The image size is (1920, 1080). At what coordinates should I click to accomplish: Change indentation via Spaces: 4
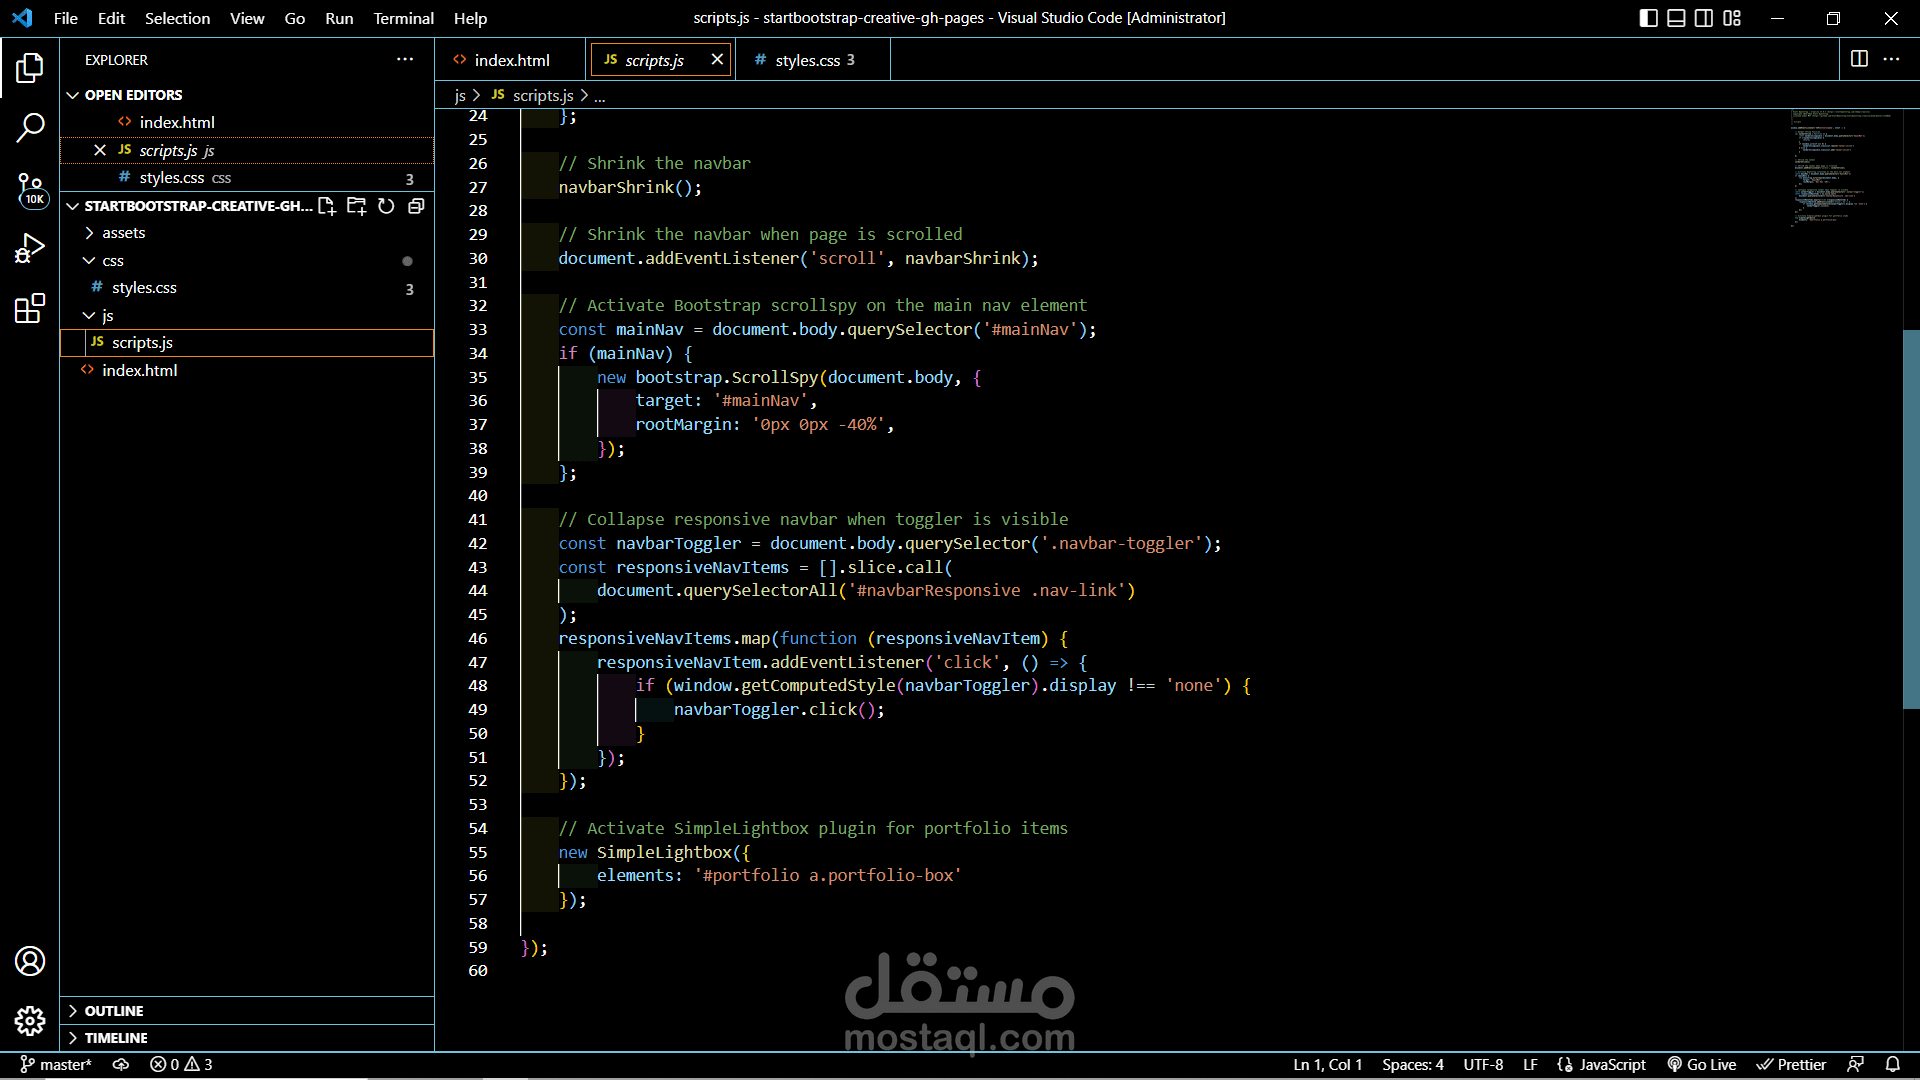pyautogui.click(x=1413, y=1065)
